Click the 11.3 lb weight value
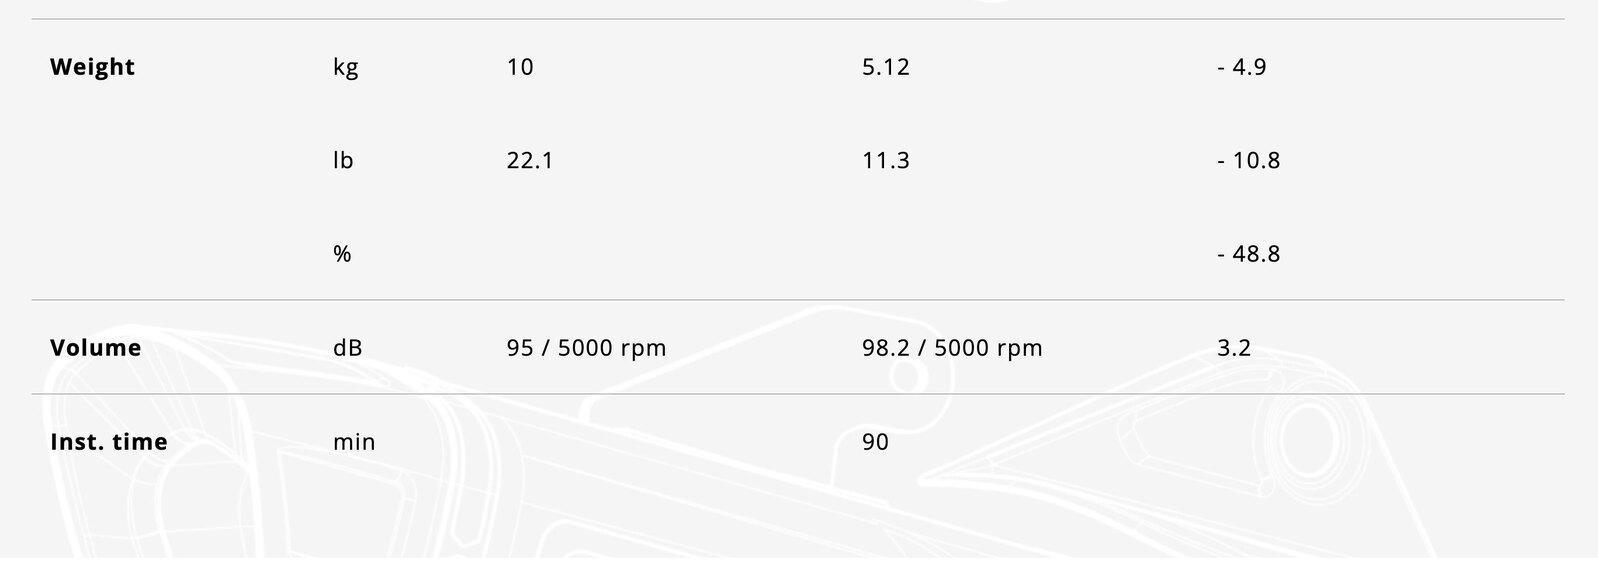Screen dimensions: 1598x573 886,160
